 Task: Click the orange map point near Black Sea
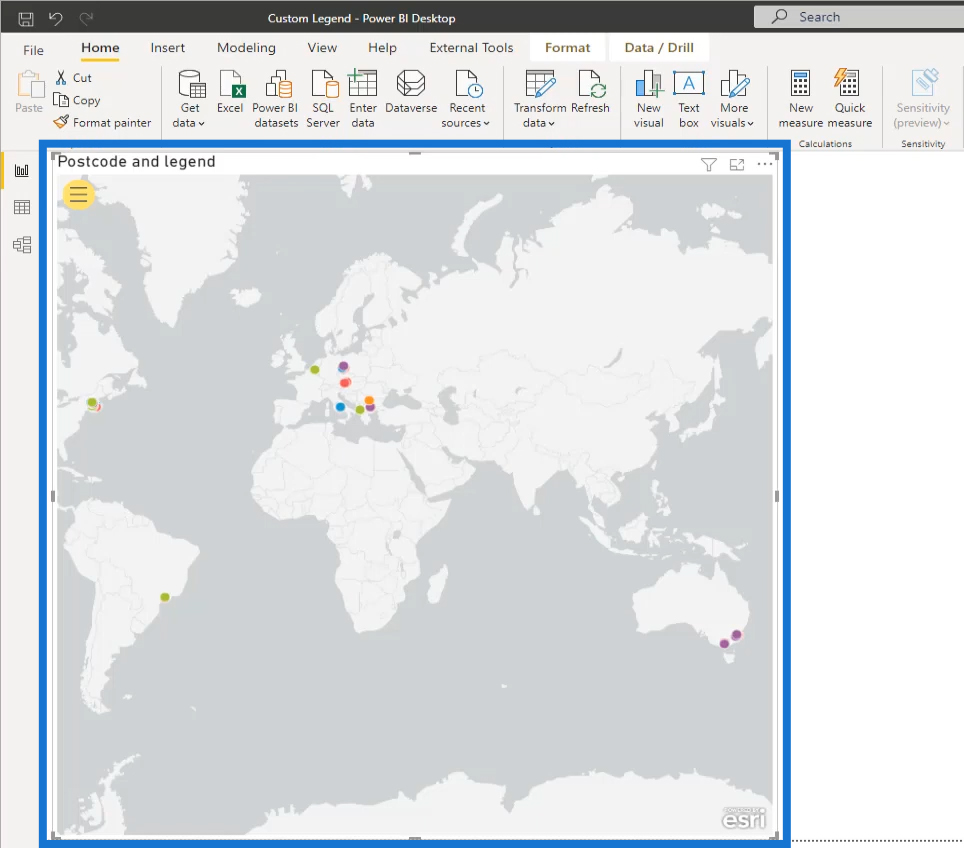[369, 400]
